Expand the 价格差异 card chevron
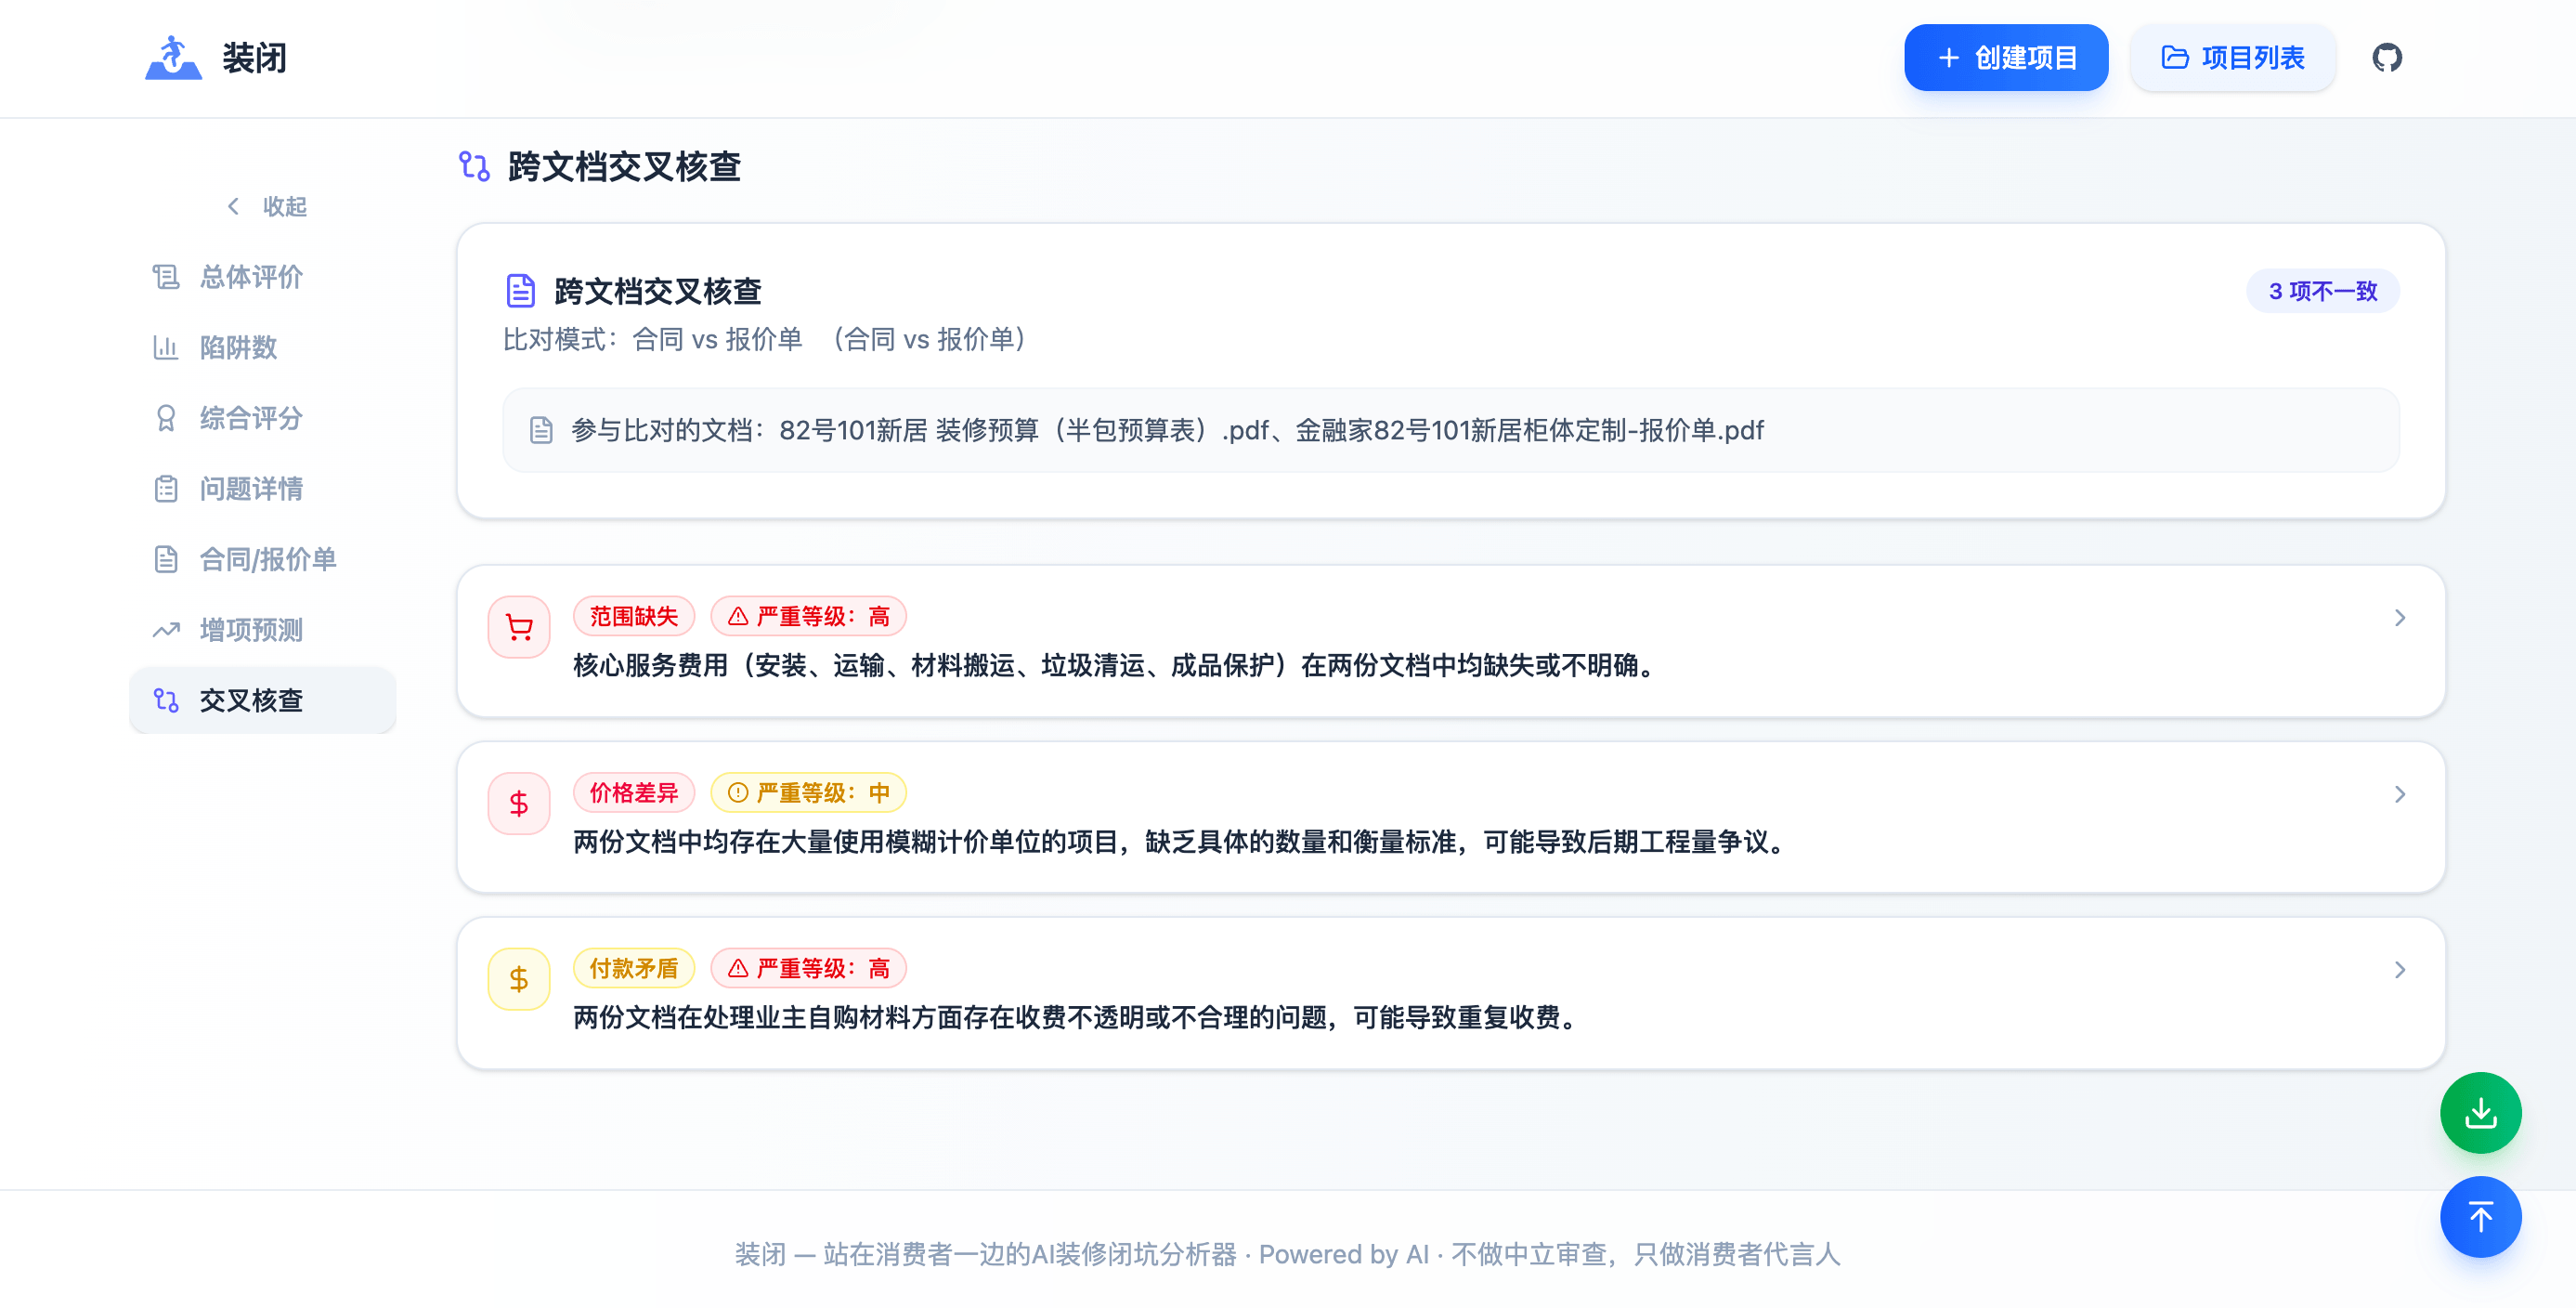 point(2399,794)
